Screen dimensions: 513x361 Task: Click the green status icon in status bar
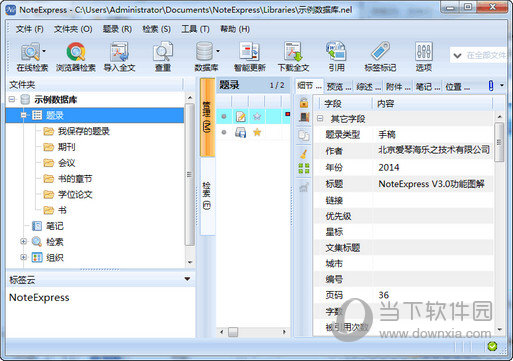[492, 347]
